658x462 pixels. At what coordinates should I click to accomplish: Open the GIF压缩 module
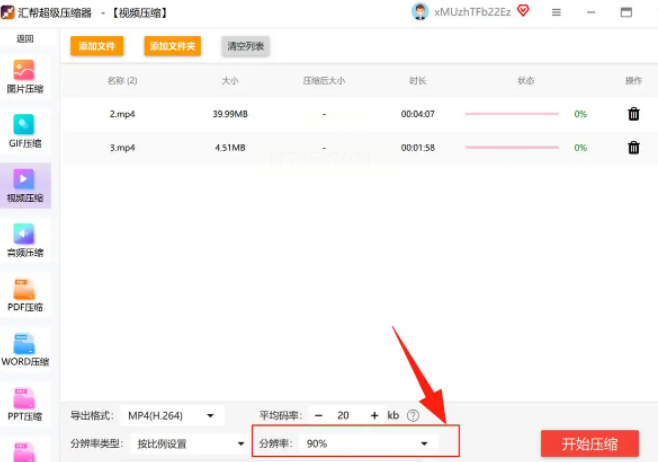pyautogui.click(x=25, y=132)
